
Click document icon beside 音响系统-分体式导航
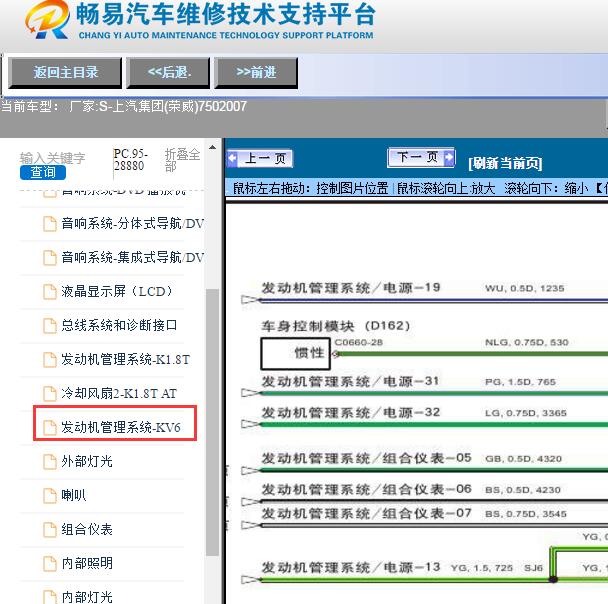[50, 224]
